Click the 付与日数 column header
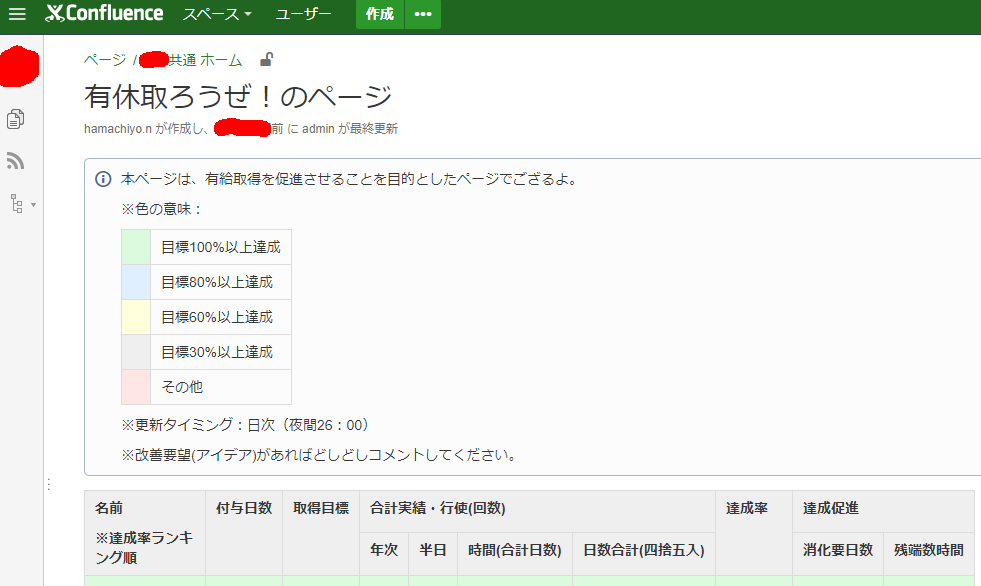 click(x=244, y=508)
